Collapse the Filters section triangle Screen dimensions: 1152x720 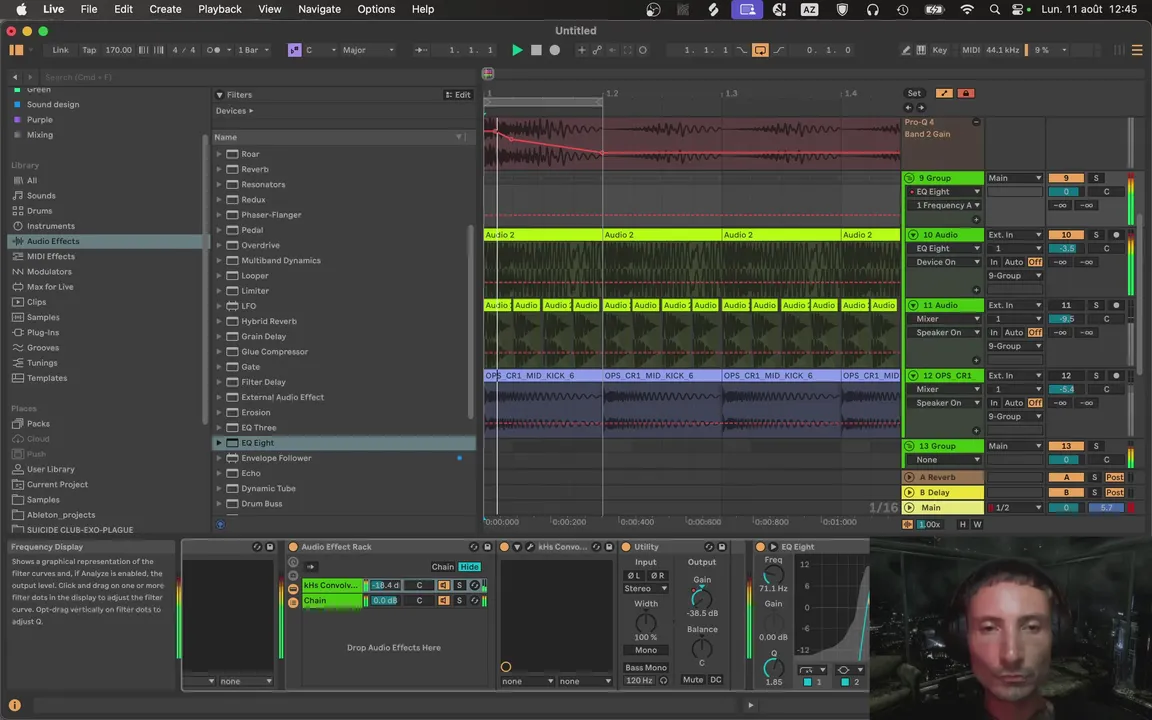coord(219,95)
